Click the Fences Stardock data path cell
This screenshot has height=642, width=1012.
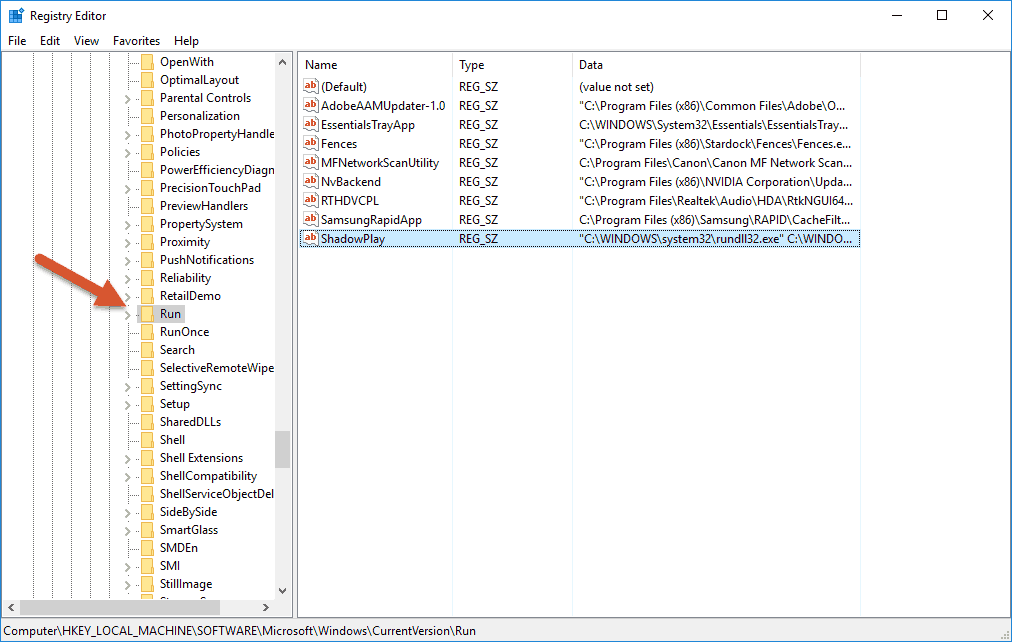[715, 144]
